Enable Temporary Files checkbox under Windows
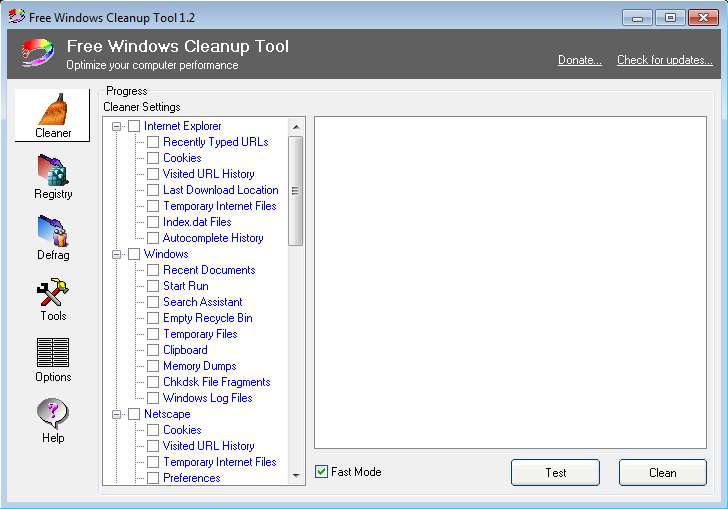 pyautogui.click(x=153, y=334)
